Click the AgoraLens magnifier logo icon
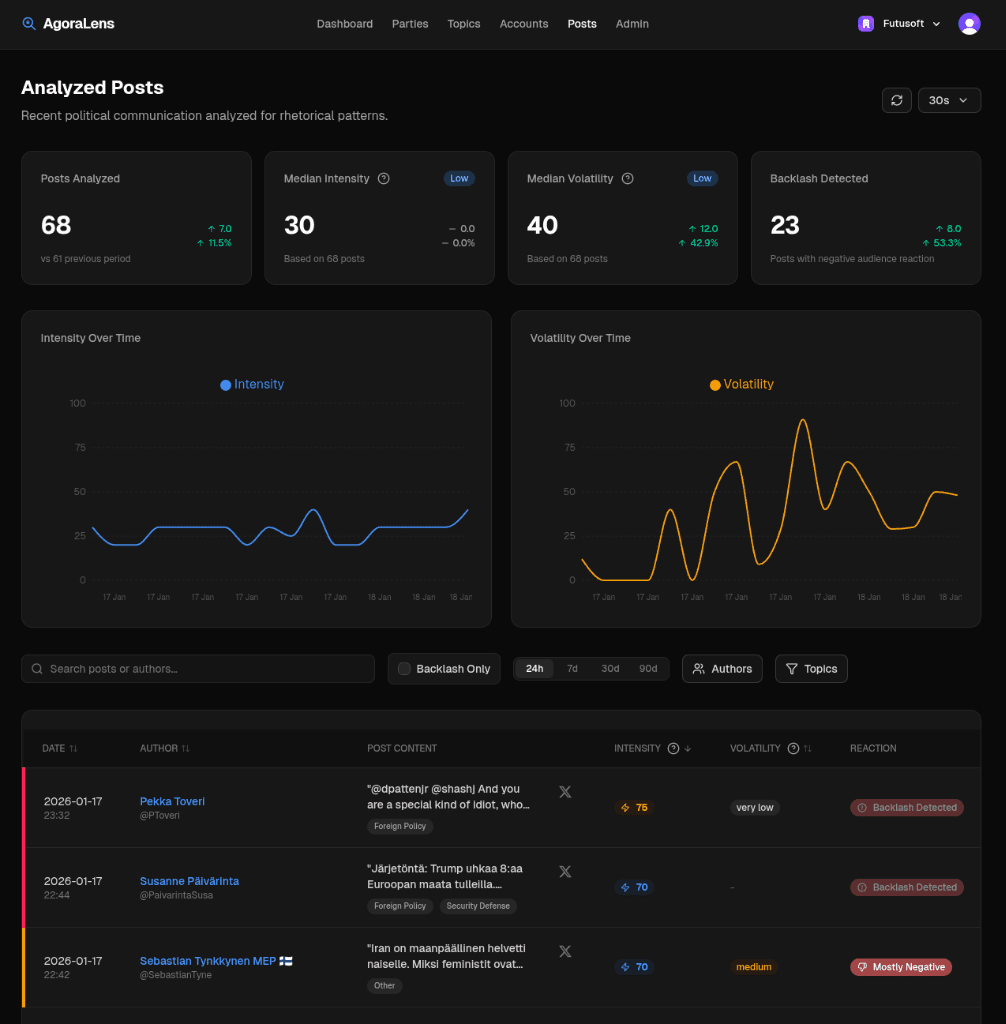This screenshot has width=1006, height=1024. (x=27, y=23)
